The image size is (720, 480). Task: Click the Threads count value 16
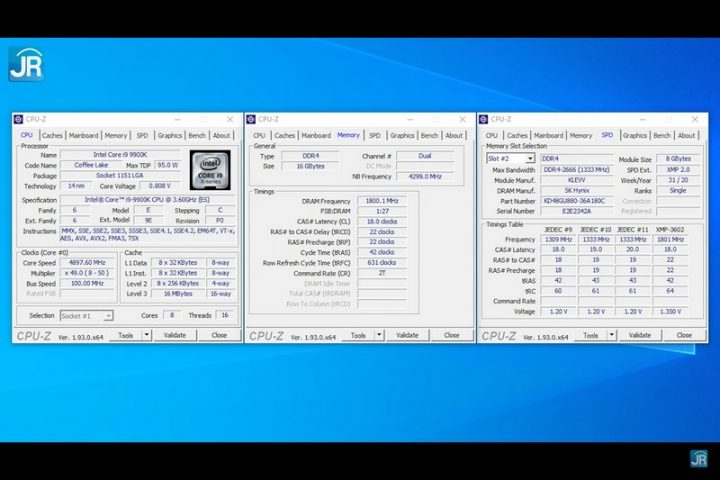coord(225,315)
